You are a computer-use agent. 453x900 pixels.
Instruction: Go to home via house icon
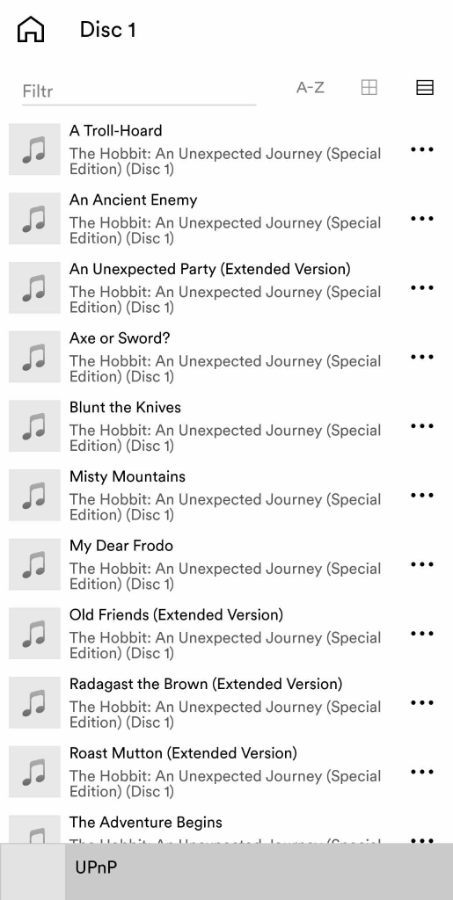[x=31, y=29]
